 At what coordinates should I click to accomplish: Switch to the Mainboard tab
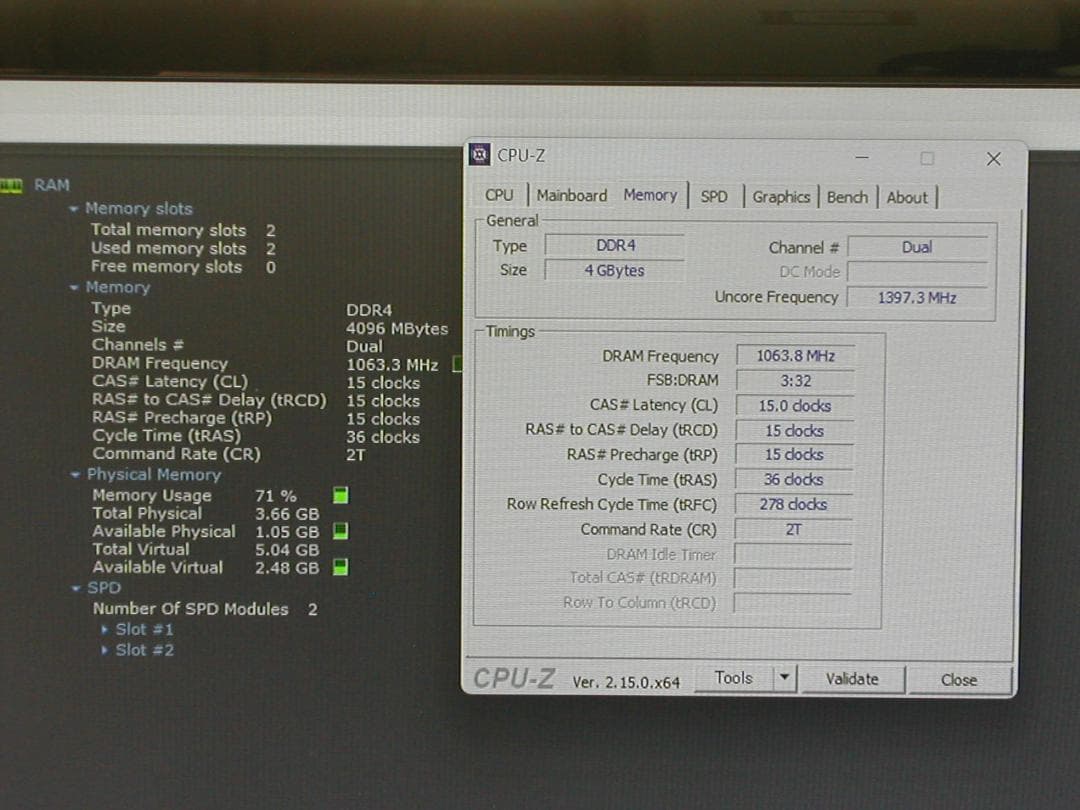click(572, 195)
